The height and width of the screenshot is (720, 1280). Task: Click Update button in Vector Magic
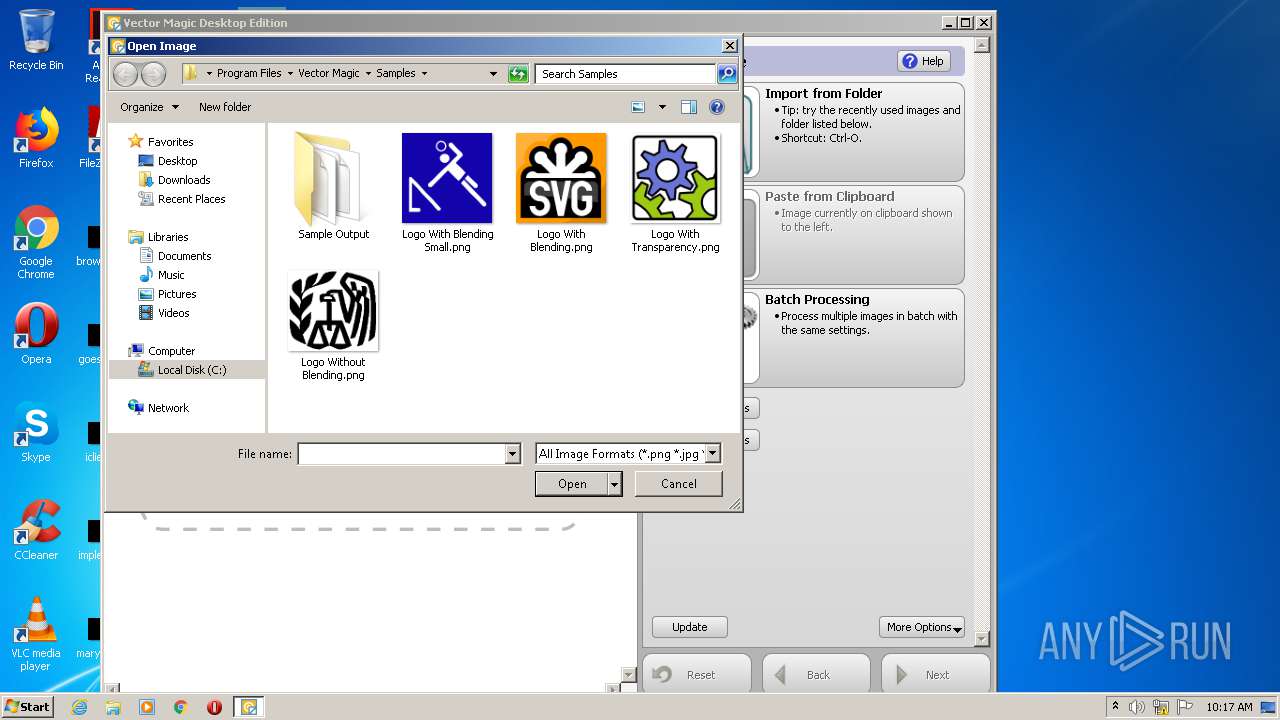coord(689,627)
